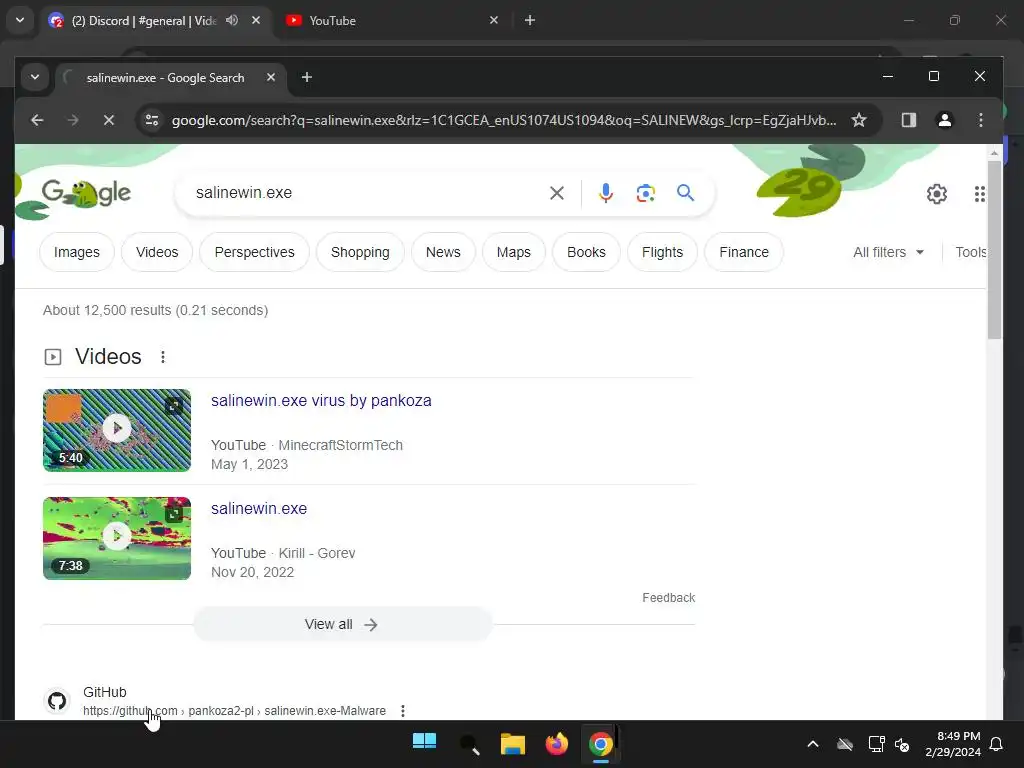1024x768 pixels.
Task: Select the Flights filter chip
Action: (662, 252)
